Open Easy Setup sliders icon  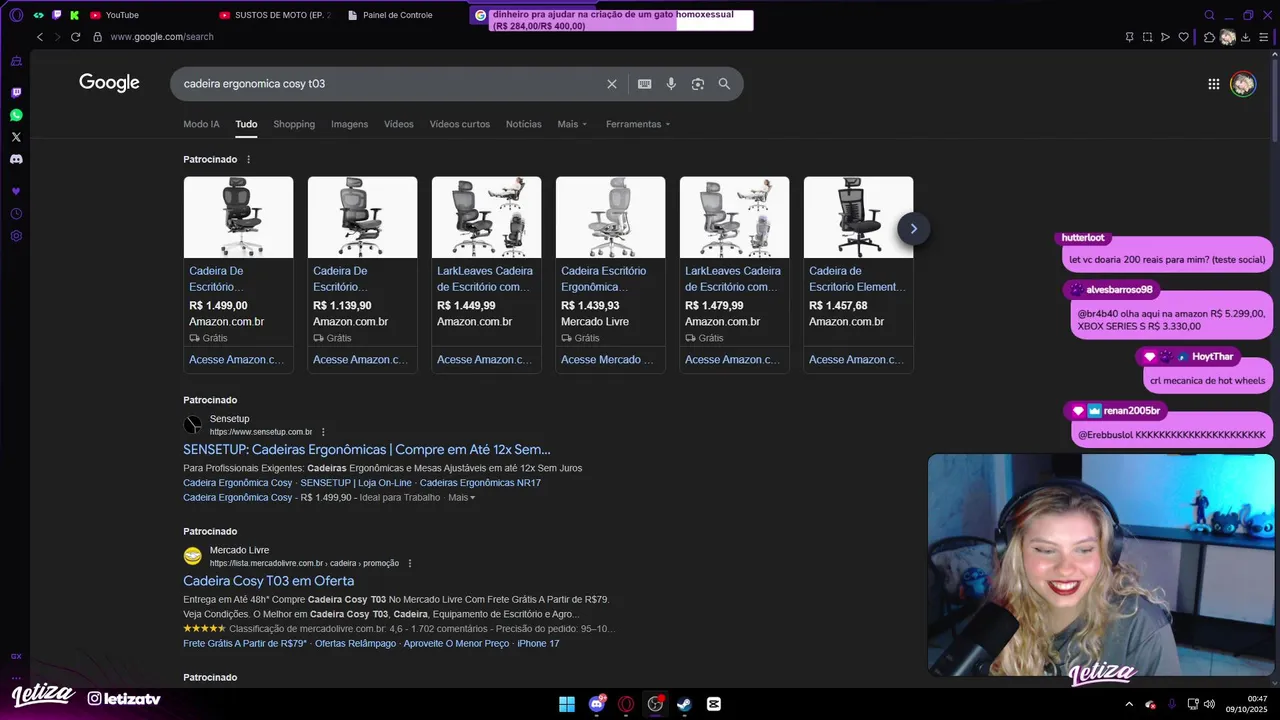(x=1264, y=37)
